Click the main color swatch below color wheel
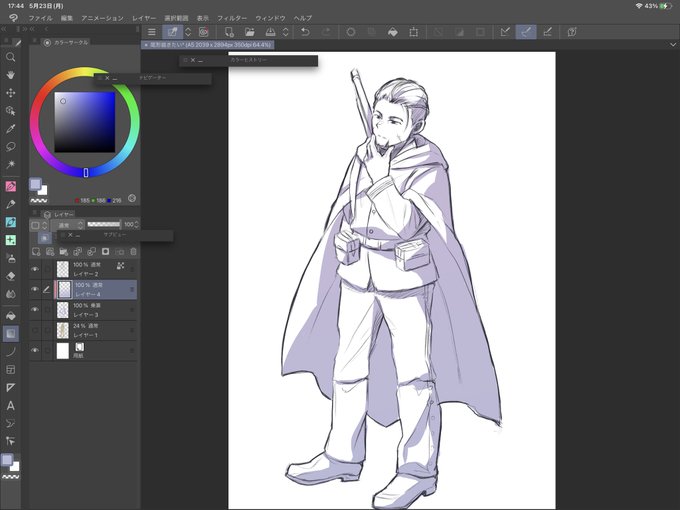 click(x=35, y=184)
